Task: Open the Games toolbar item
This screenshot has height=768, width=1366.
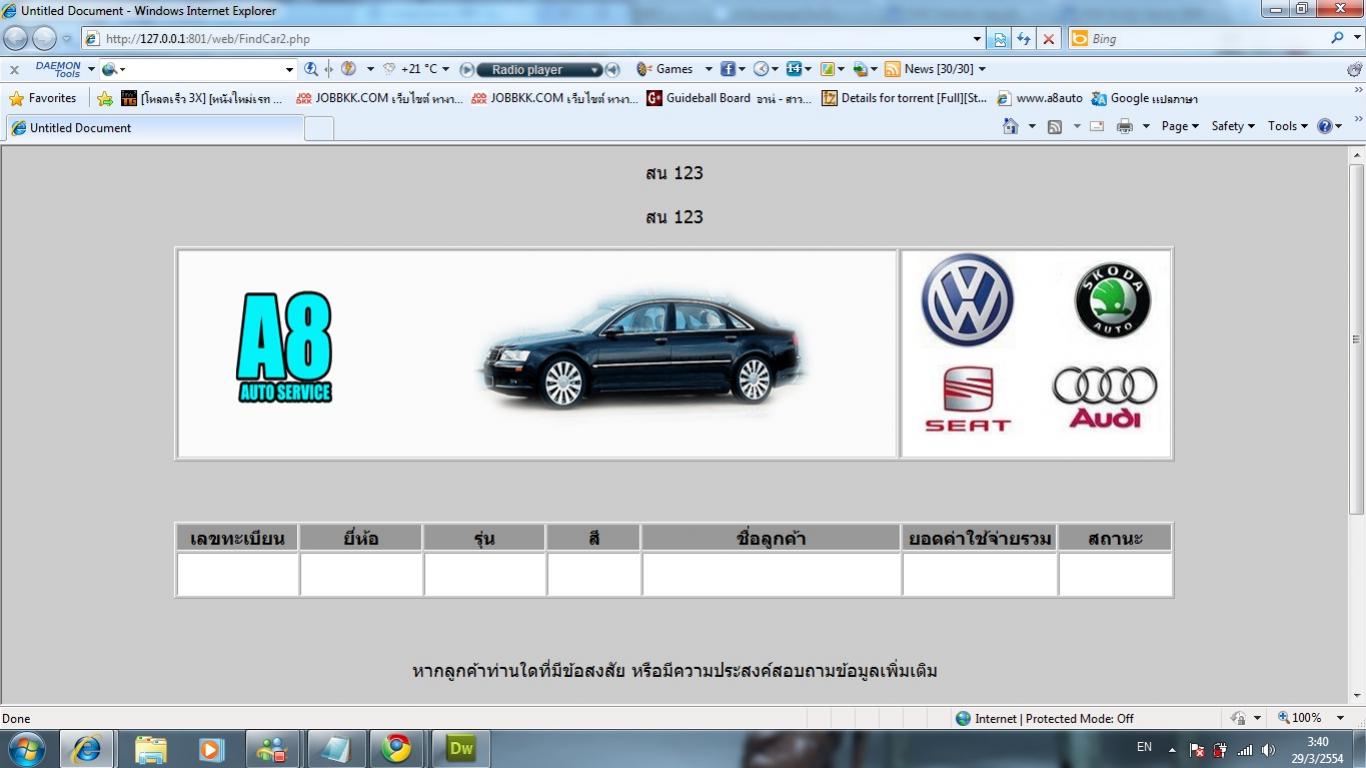Action: pyautogui.click(x=665, y=69)
